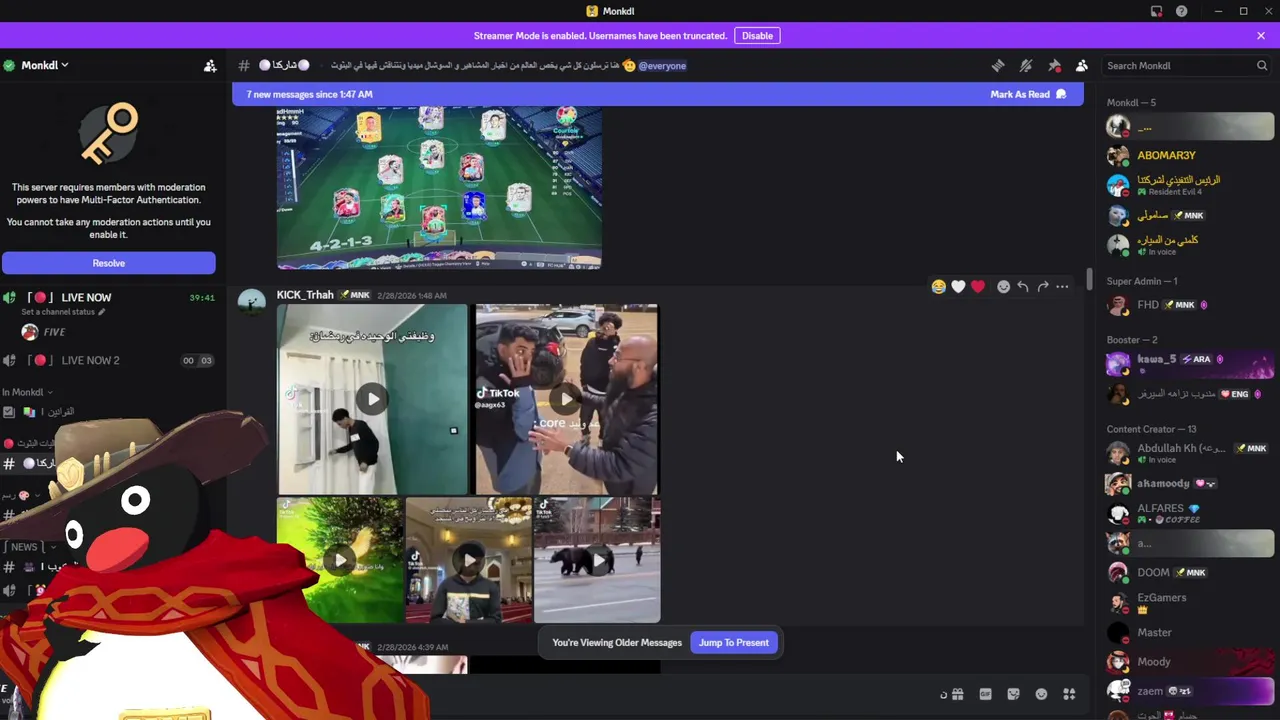This screenshot has height=720, width=1280.
Task: Toggle the member list icon
Action: click(1082, 66)
